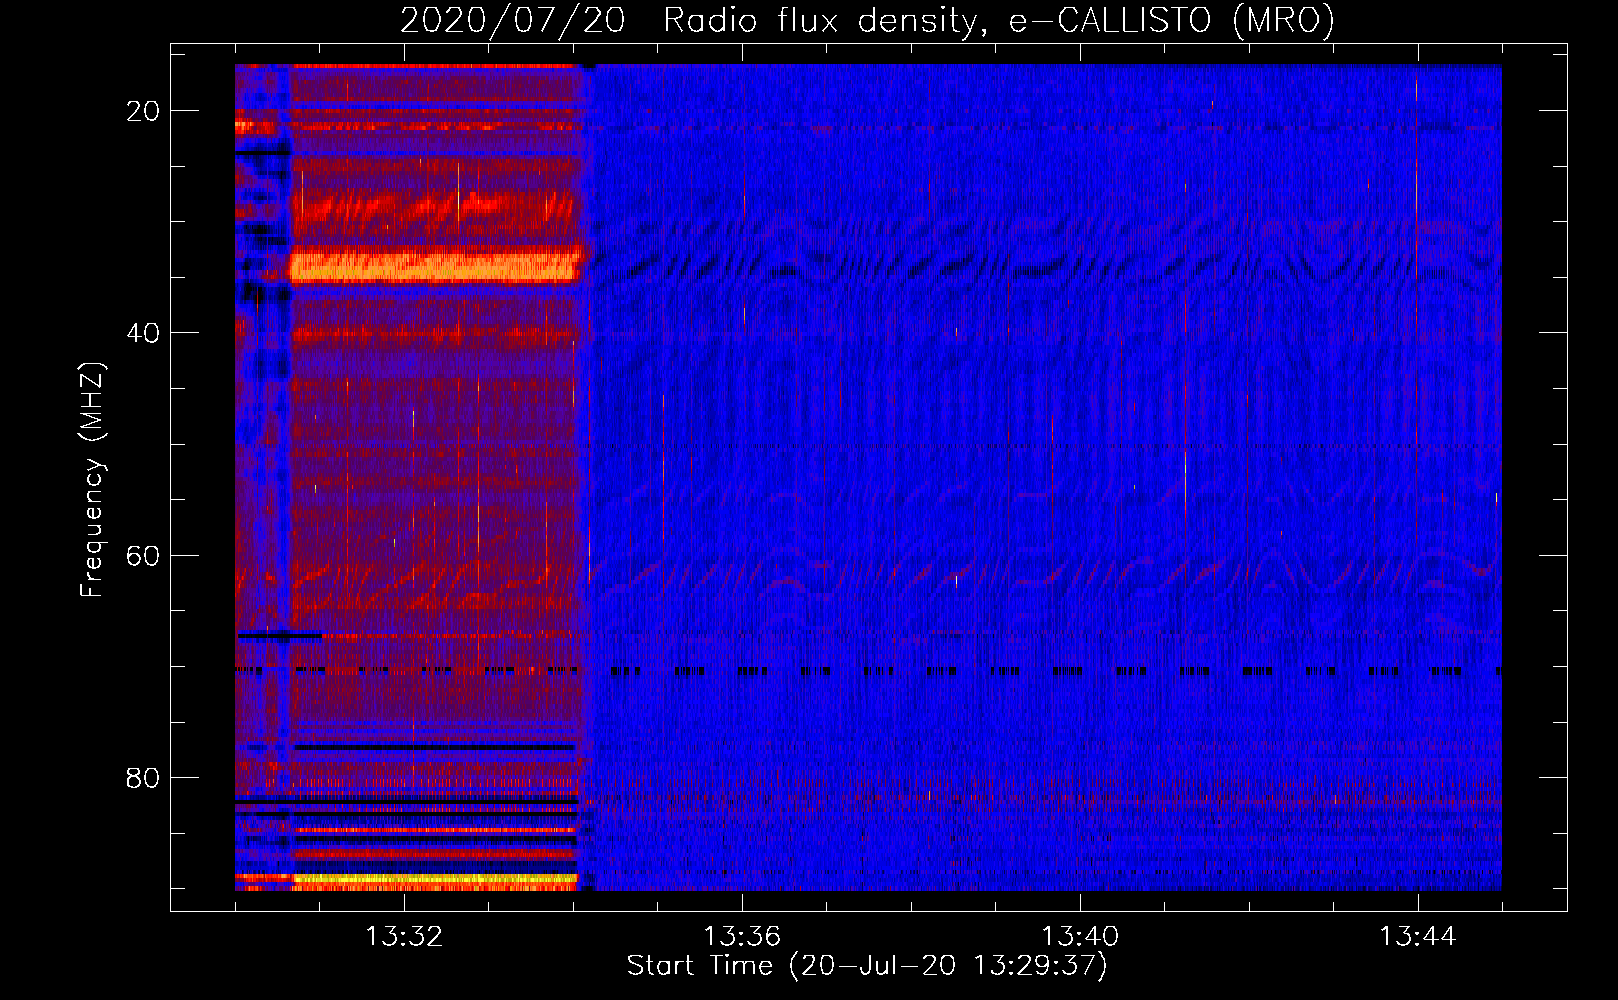1618x1000 pixels.
Task: Click the 13:36 time tick label
Action: click(742, 937)
